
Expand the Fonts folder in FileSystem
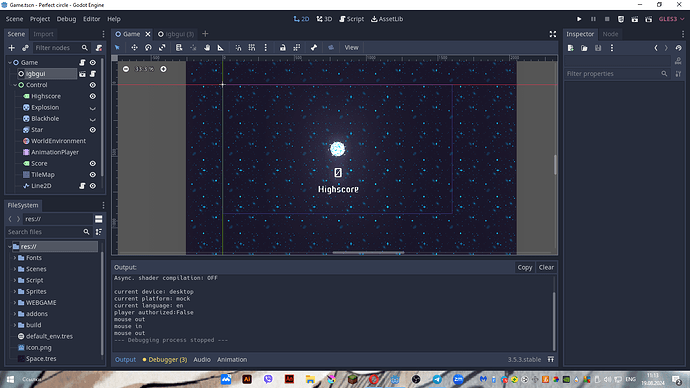(15, 258)
